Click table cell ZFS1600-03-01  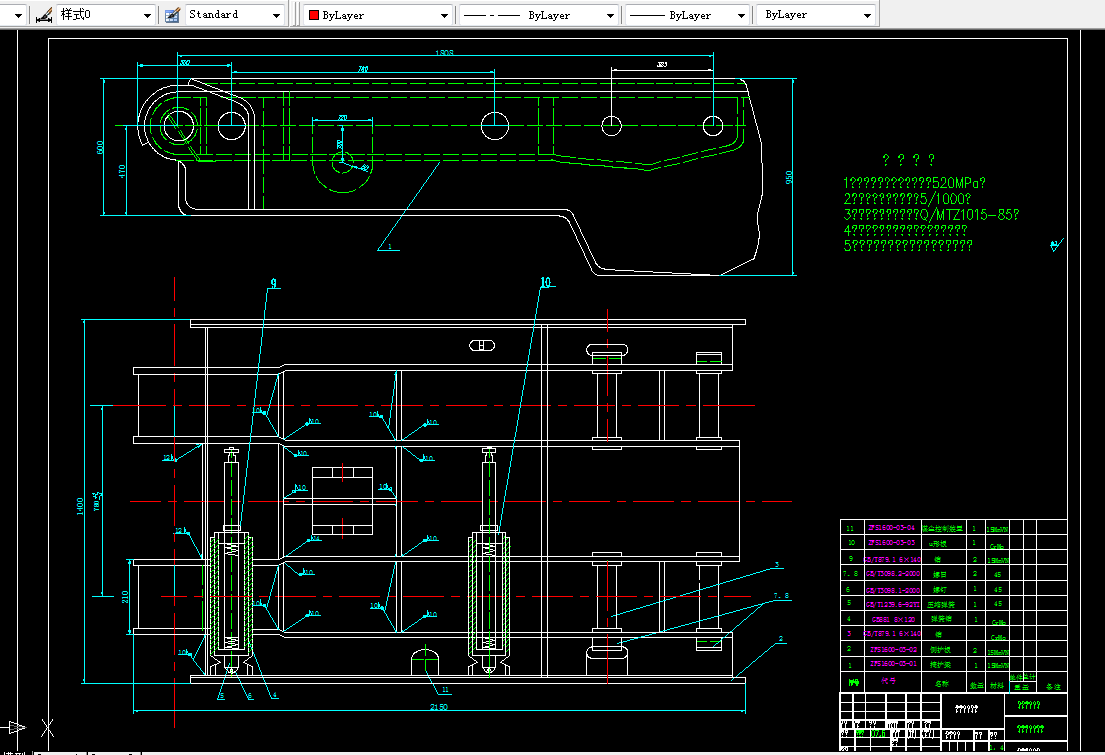[892, 663]
